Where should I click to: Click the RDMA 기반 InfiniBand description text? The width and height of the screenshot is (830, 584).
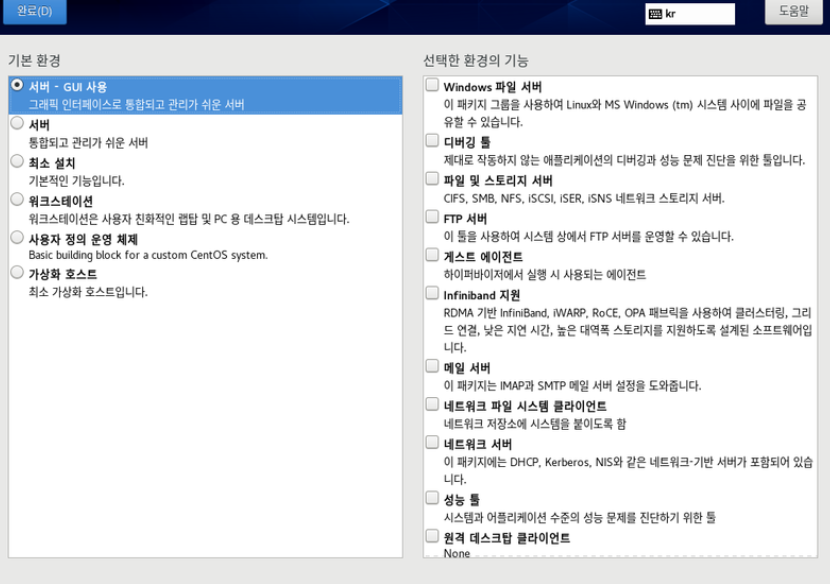tap(628, 330)
